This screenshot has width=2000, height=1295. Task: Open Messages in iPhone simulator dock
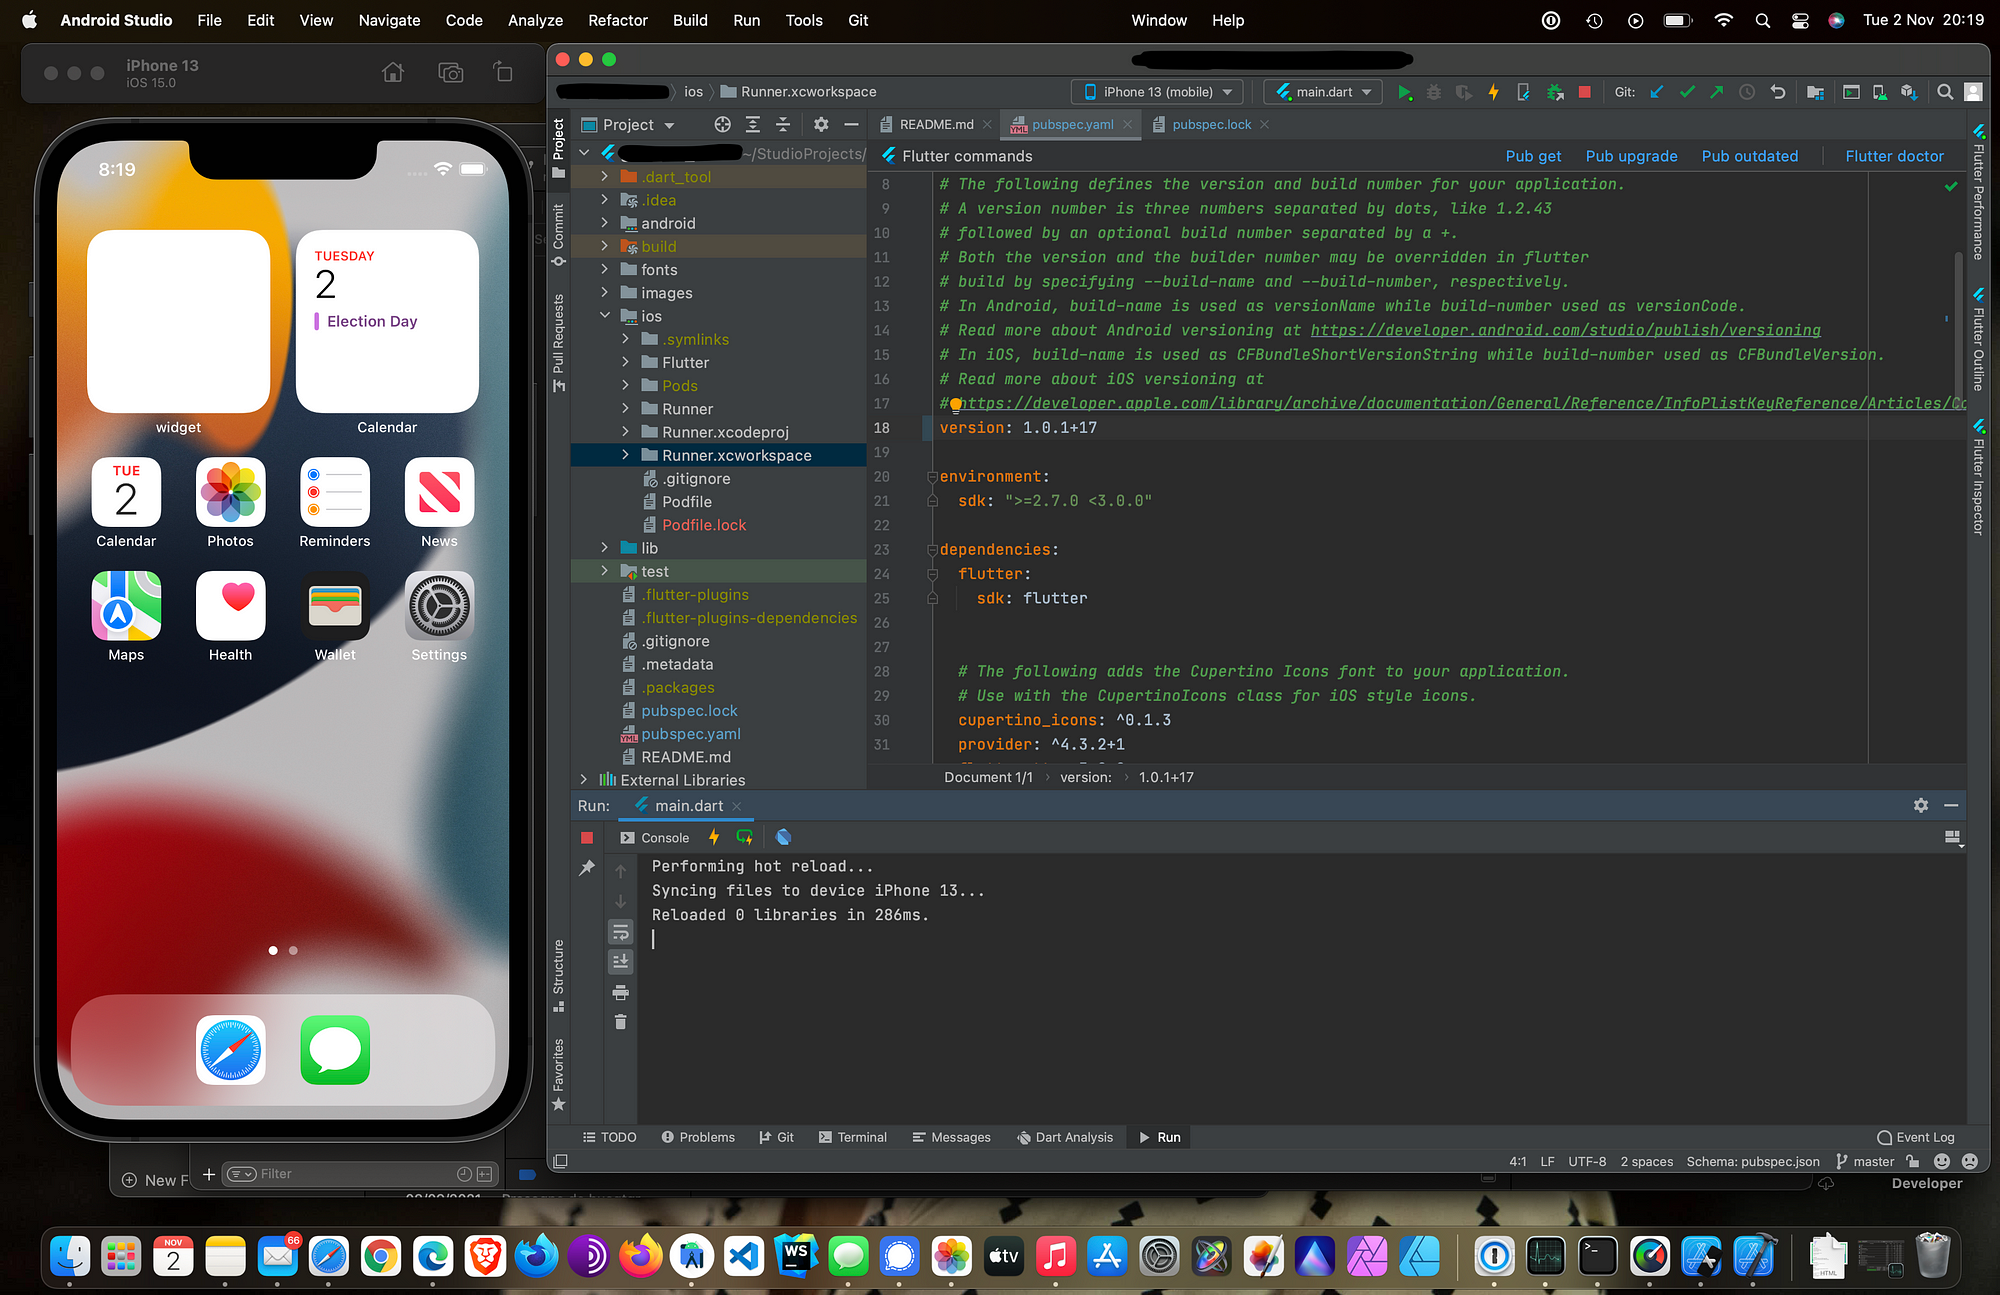coord(335,1050)
